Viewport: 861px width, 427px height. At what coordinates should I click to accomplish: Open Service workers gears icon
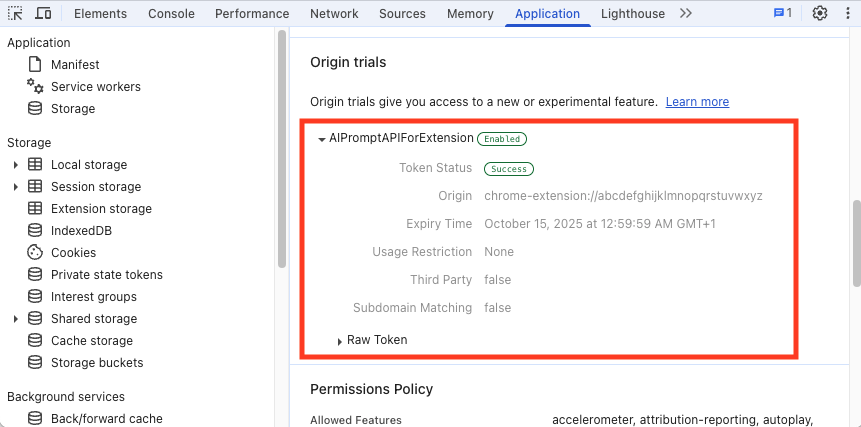pyautogui.click(x=35, y=87)
